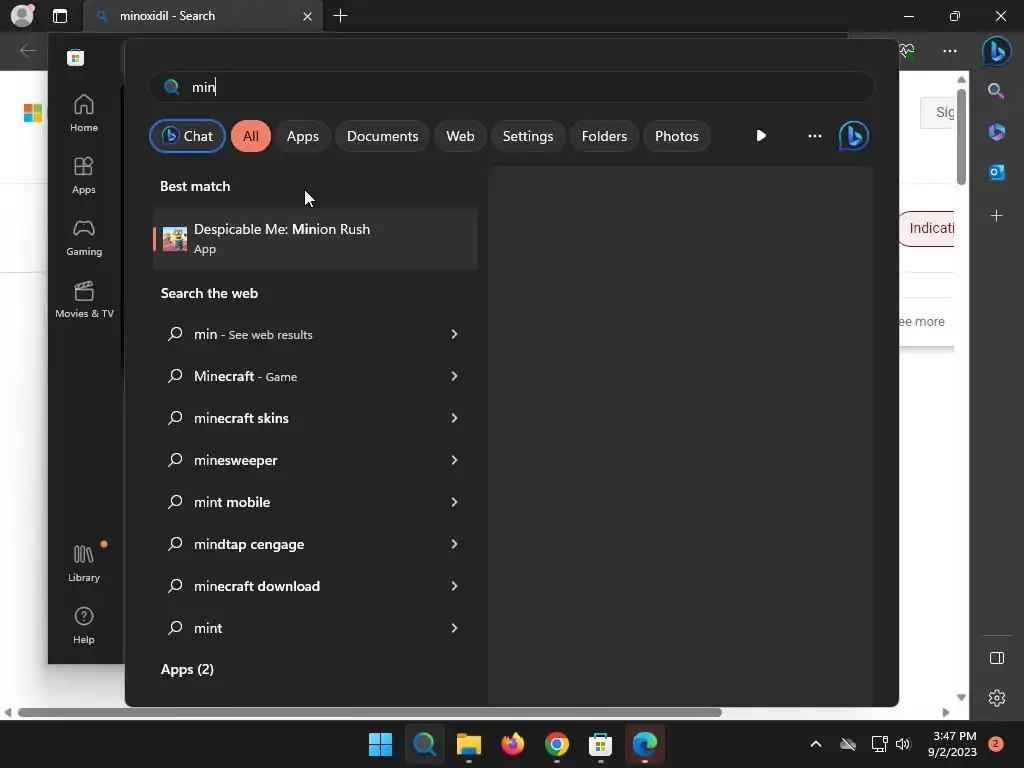
Task: Open Bing chat in Edge sidebar top
Action: [x=996, y=50]
